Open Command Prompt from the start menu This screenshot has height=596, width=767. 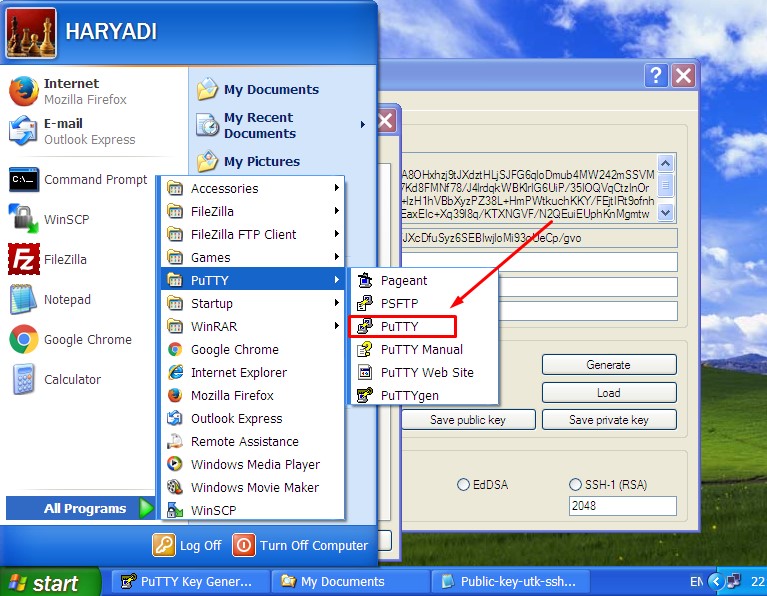pyautogui.click(x=95, y=179)
